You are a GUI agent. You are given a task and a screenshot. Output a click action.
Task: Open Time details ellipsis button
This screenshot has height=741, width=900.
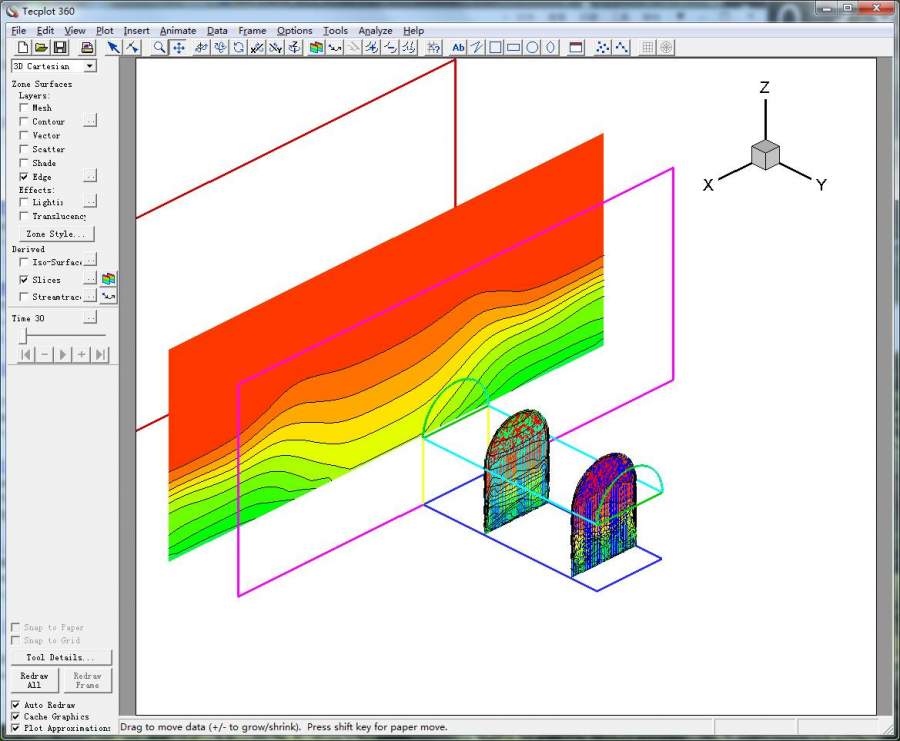click(90, 318)
